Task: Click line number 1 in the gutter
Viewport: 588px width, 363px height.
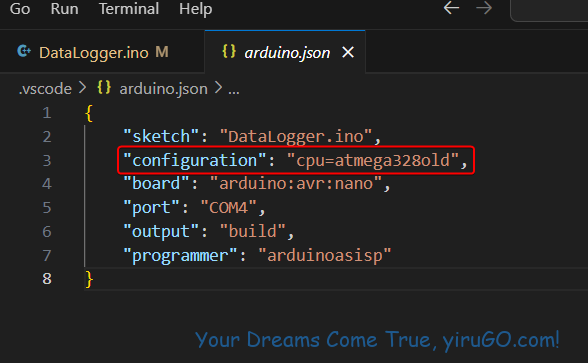Action: (x=46, y=113)
